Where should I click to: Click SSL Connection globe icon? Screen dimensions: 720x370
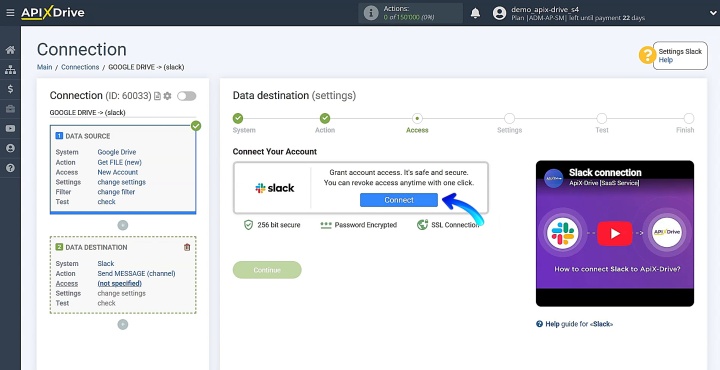click(422, 225)
